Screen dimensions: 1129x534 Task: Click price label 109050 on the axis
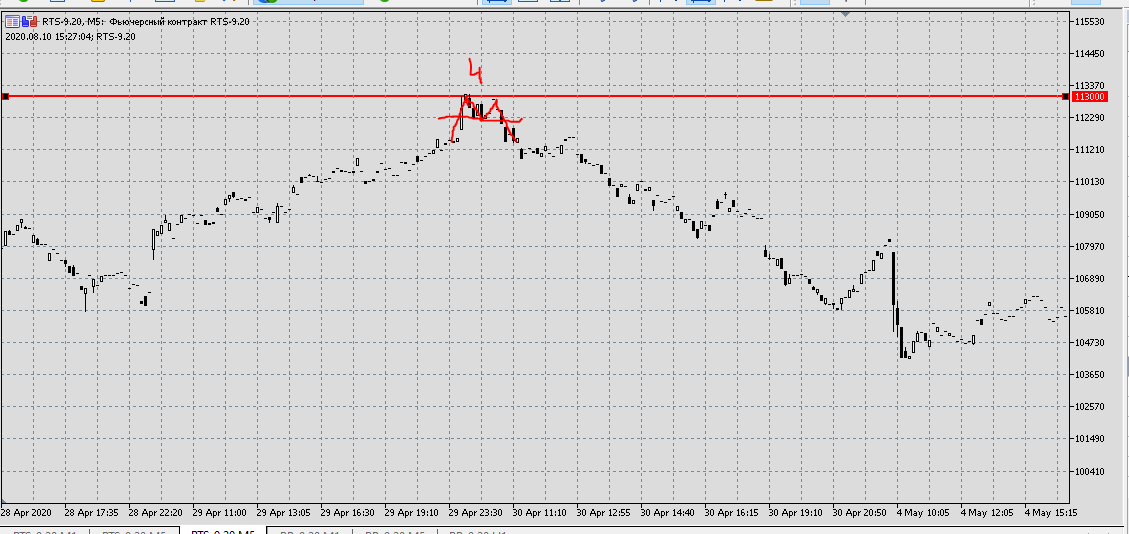pos(1089,214)
